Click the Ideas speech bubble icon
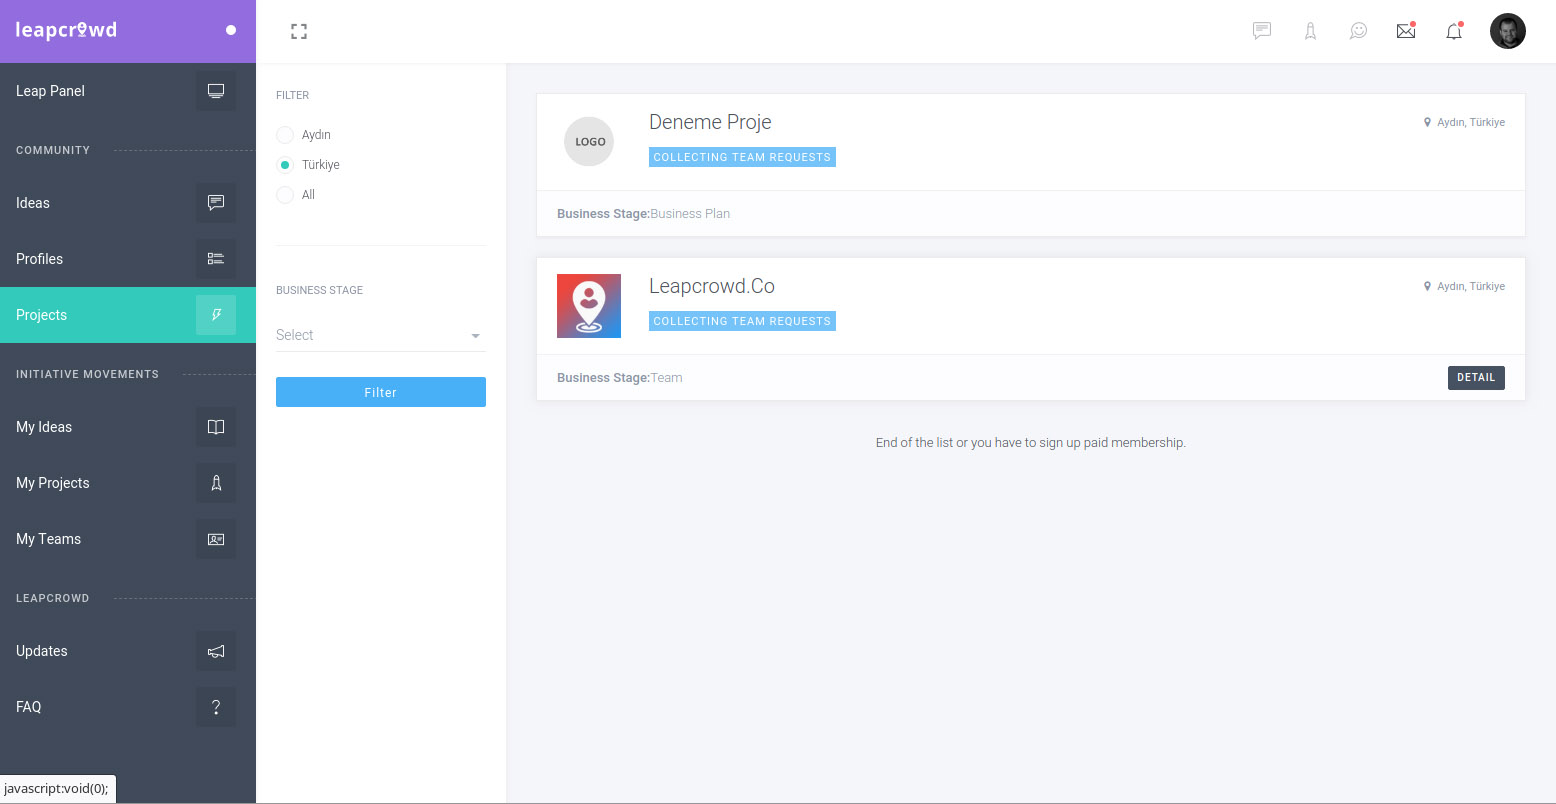Screen dimensions: 1556x804 (x=216, y=203)
